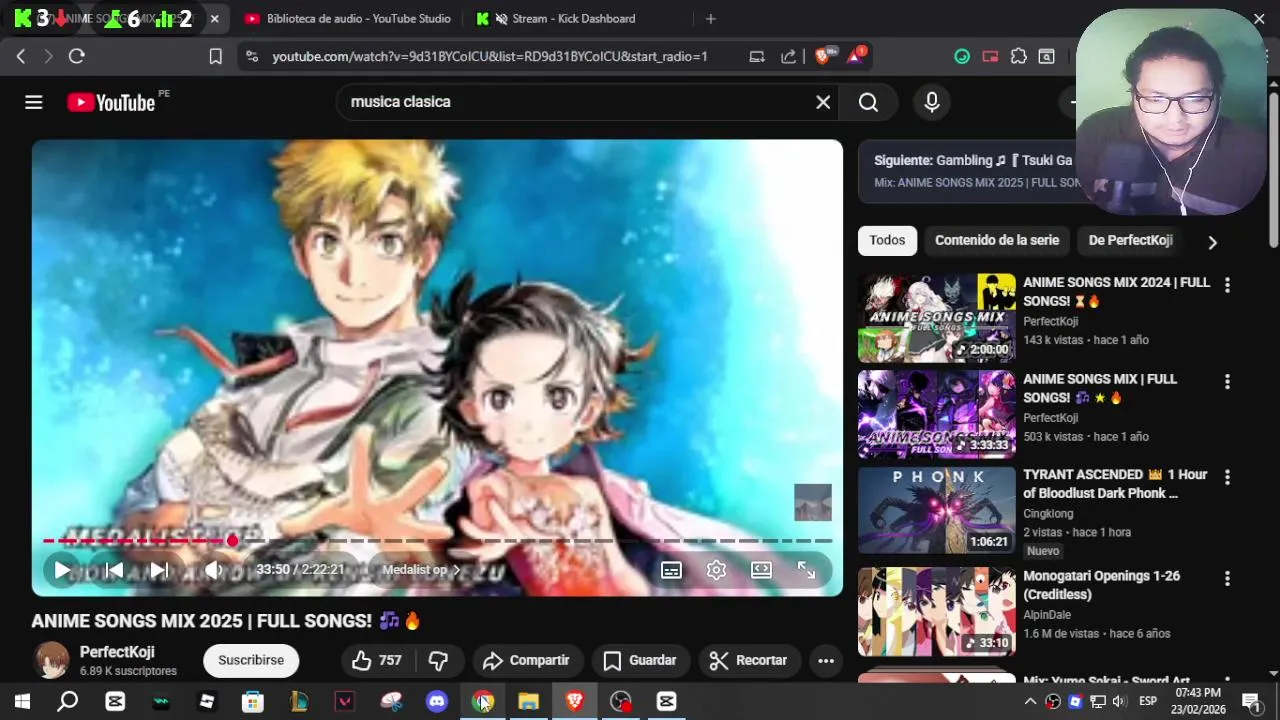This screenshot has width=1280, height=720.
Task: Open options for ANIME SONGS MIX 2024
Action: click(1227, 285)
